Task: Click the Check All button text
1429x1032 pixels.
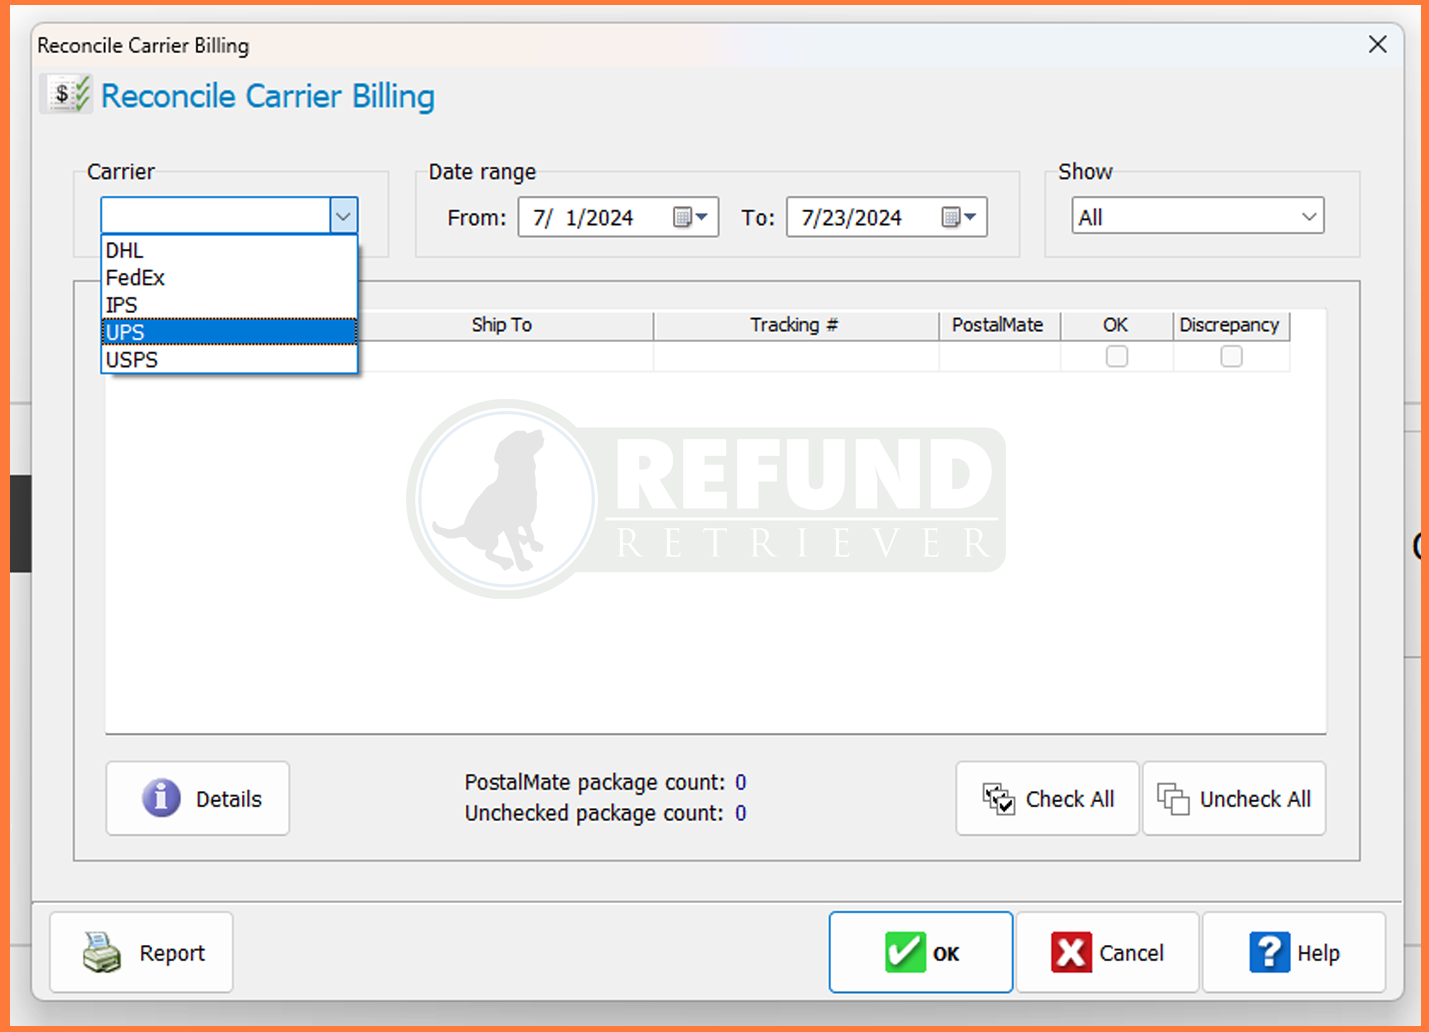Action: click(1070, 799)
